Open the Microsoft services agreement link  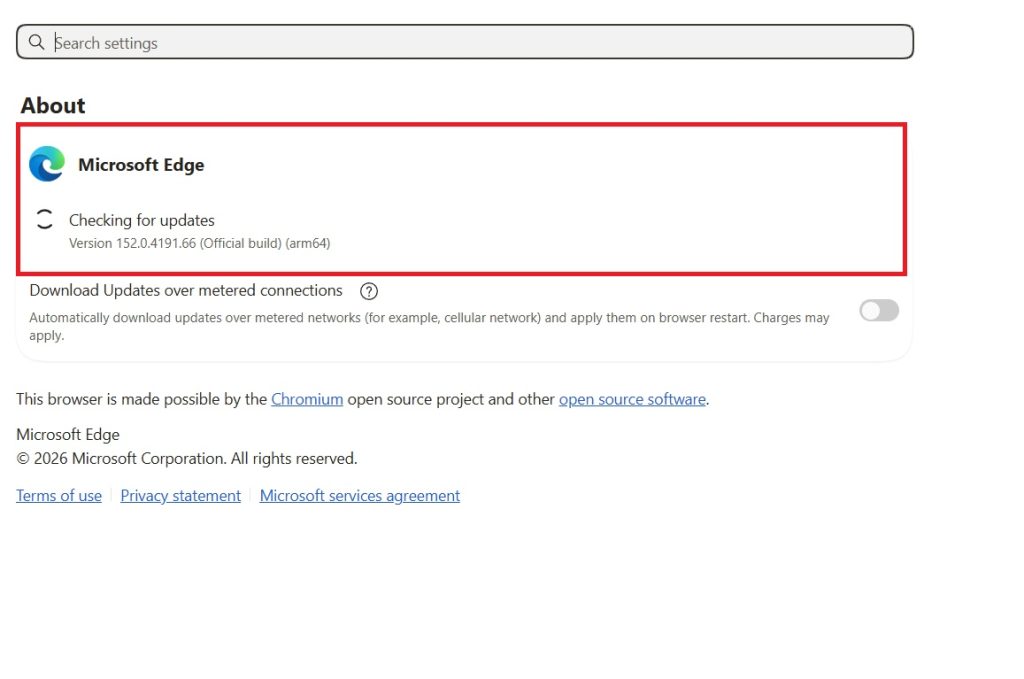click(x=360, y=496)
